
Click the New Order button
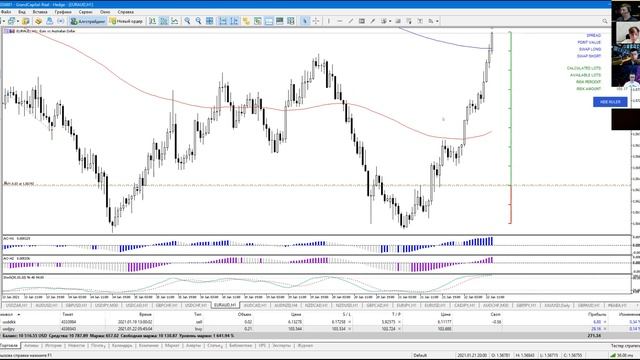(x=126, y=21)
